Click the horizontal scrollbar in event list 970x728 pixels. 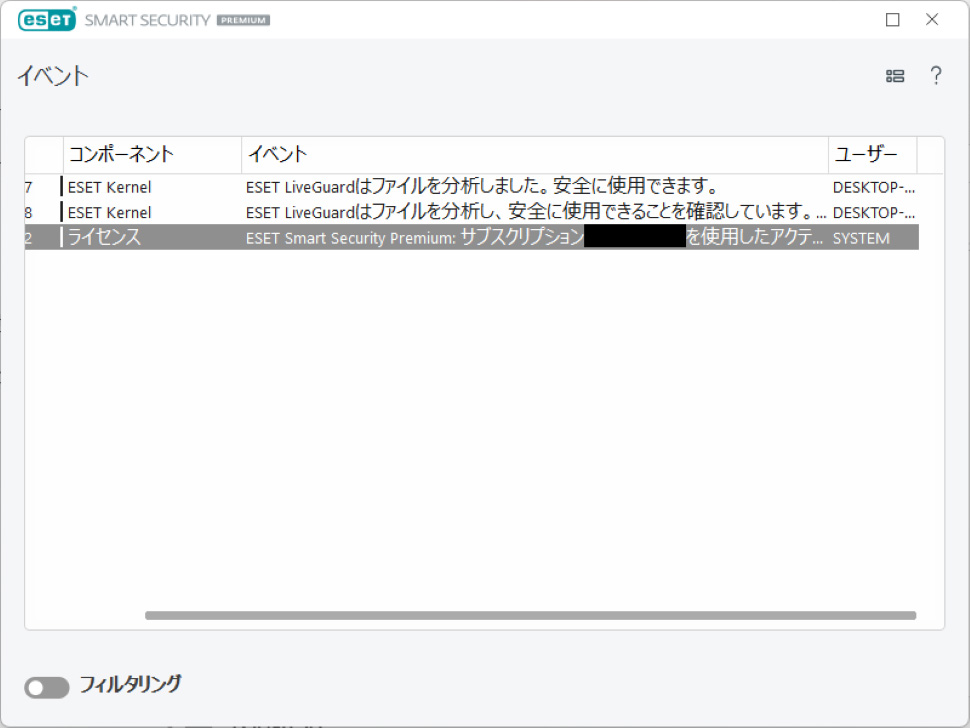pyautogui.click(x=530, y=616)
